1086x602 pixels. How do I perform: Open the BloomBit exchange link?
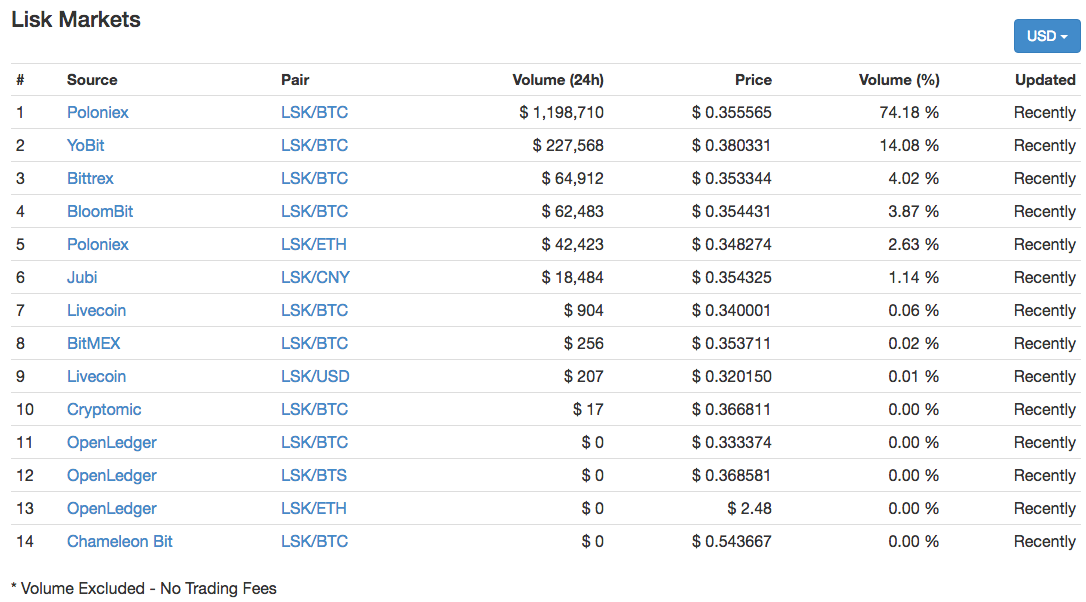pyautogui.click(x=100, y=211)
